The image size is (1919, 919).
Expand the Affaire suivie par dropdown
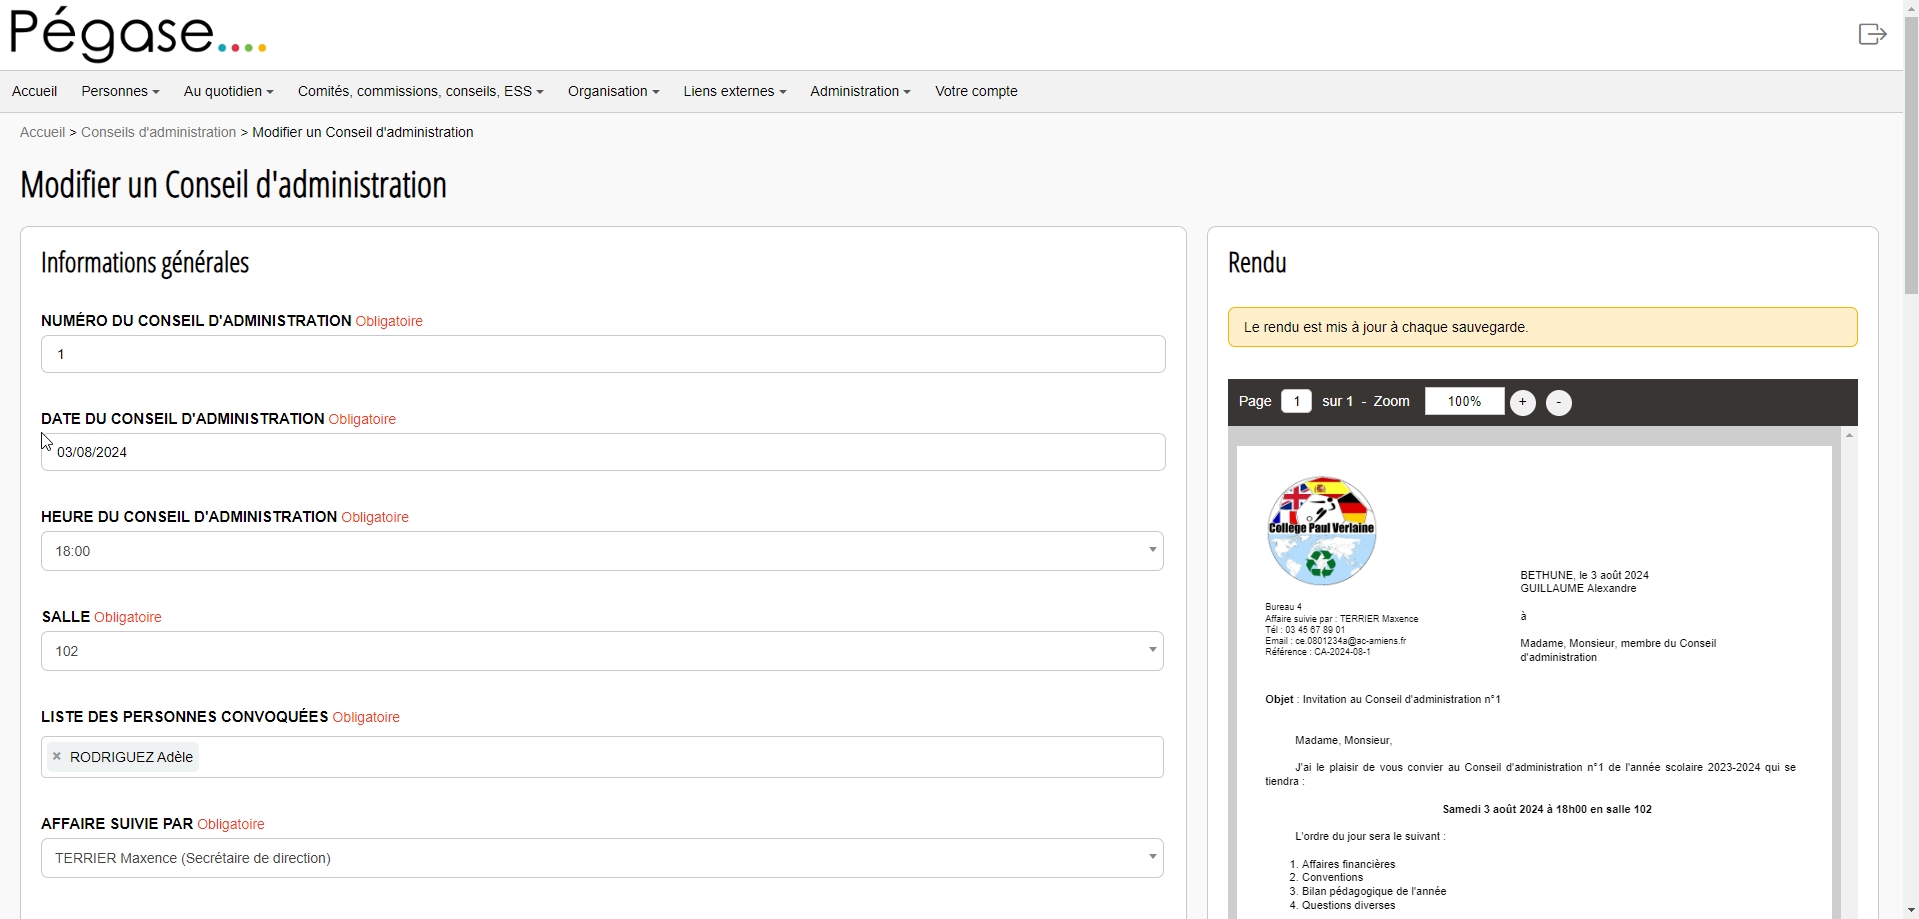pos(602,858)
